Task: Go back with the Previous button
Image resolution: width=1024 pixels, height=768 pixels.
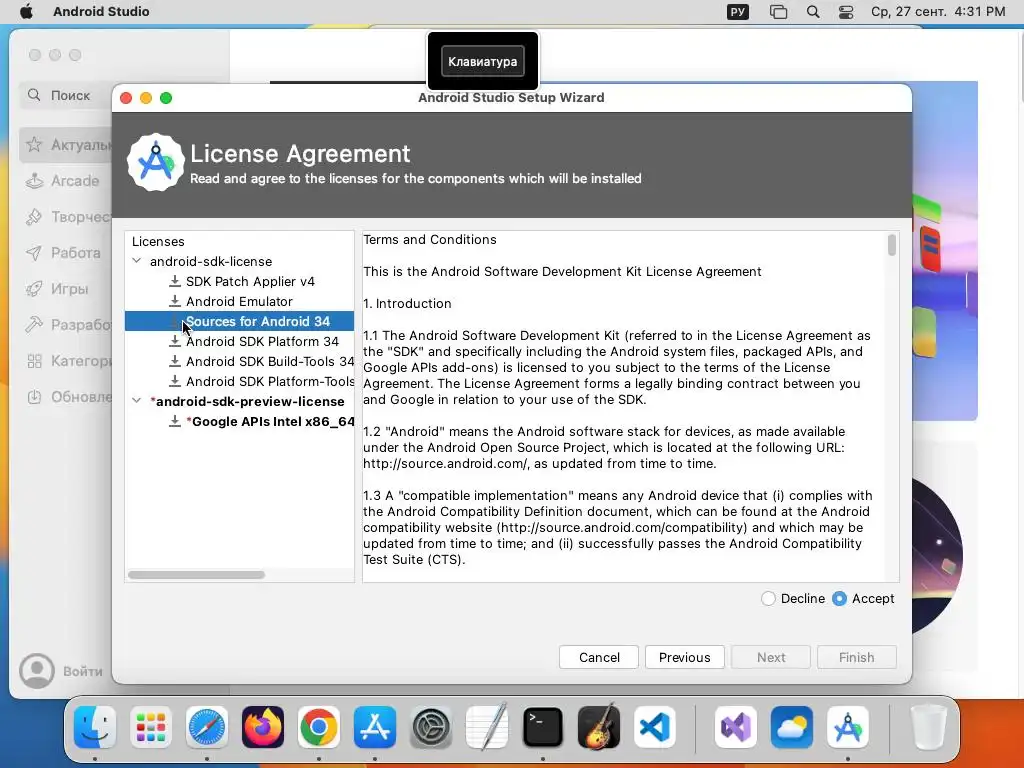Action: 684,657
